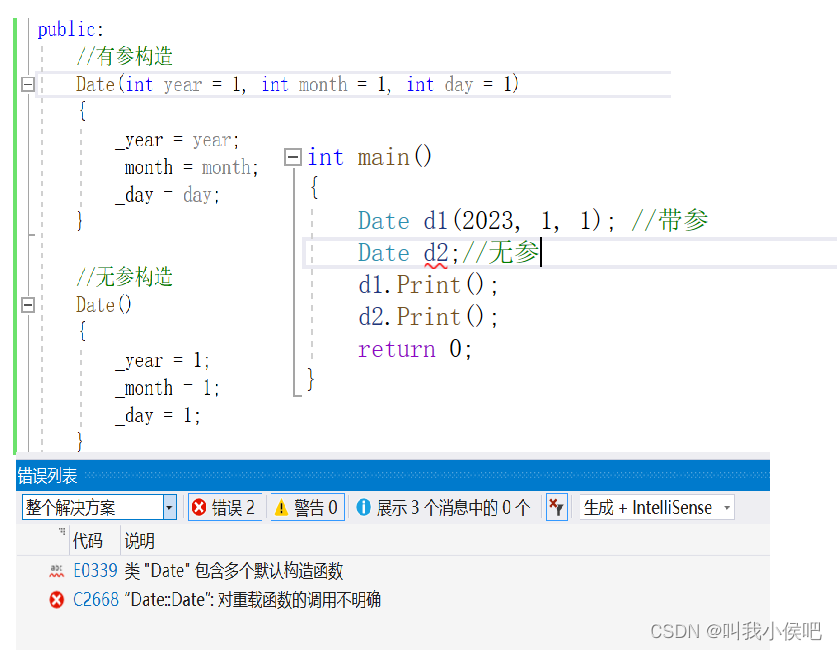Click the 说明 column header
The image size is (837, 650).
pyautogui.click(x=137, y=540)
